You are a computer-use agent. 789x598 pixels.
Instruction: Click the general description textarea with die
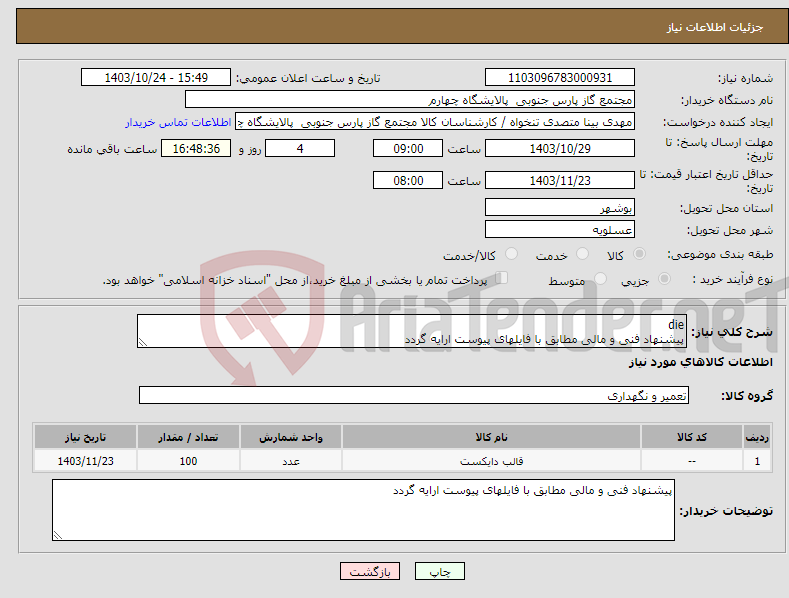412,331
